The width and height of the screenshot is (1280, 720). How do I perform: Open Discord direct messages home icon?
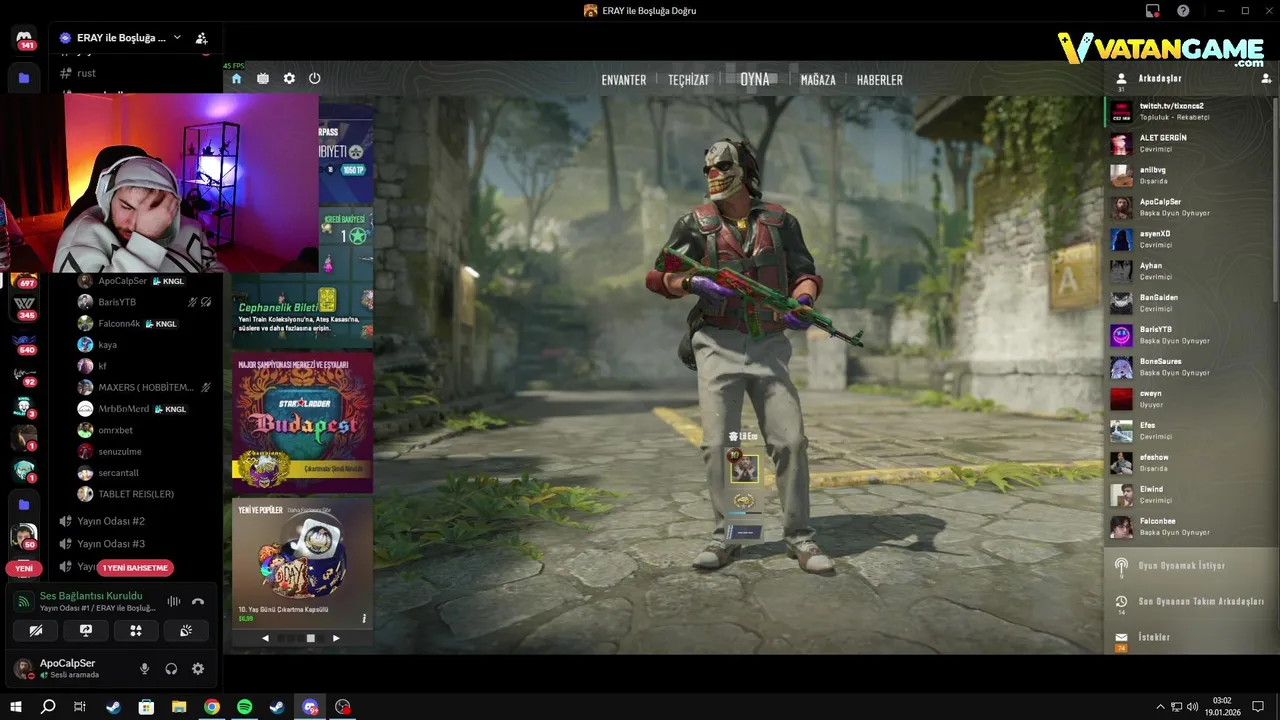click(26, 40)
